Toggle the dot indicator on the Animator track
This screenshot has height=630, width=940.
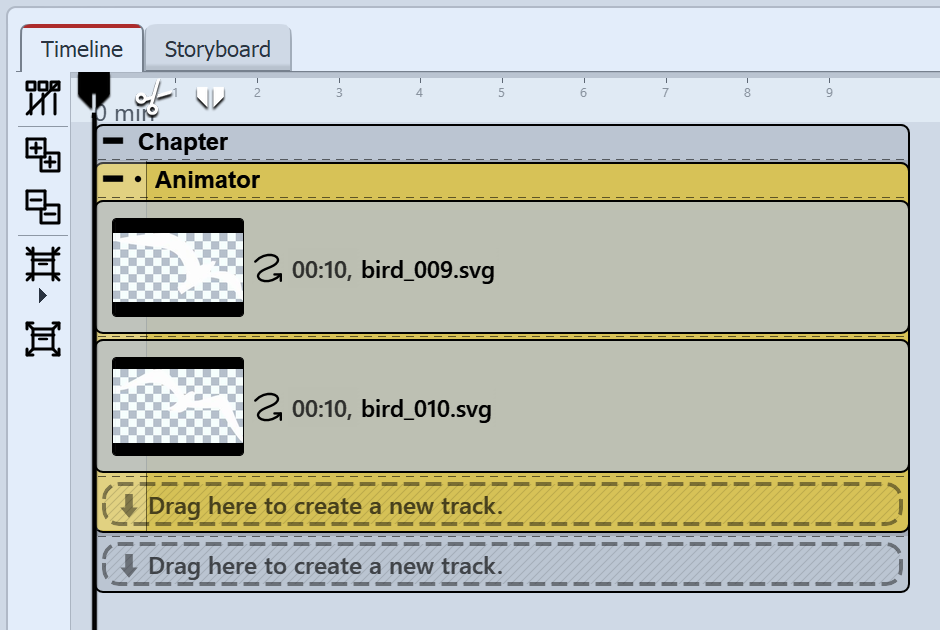point(136,180)
